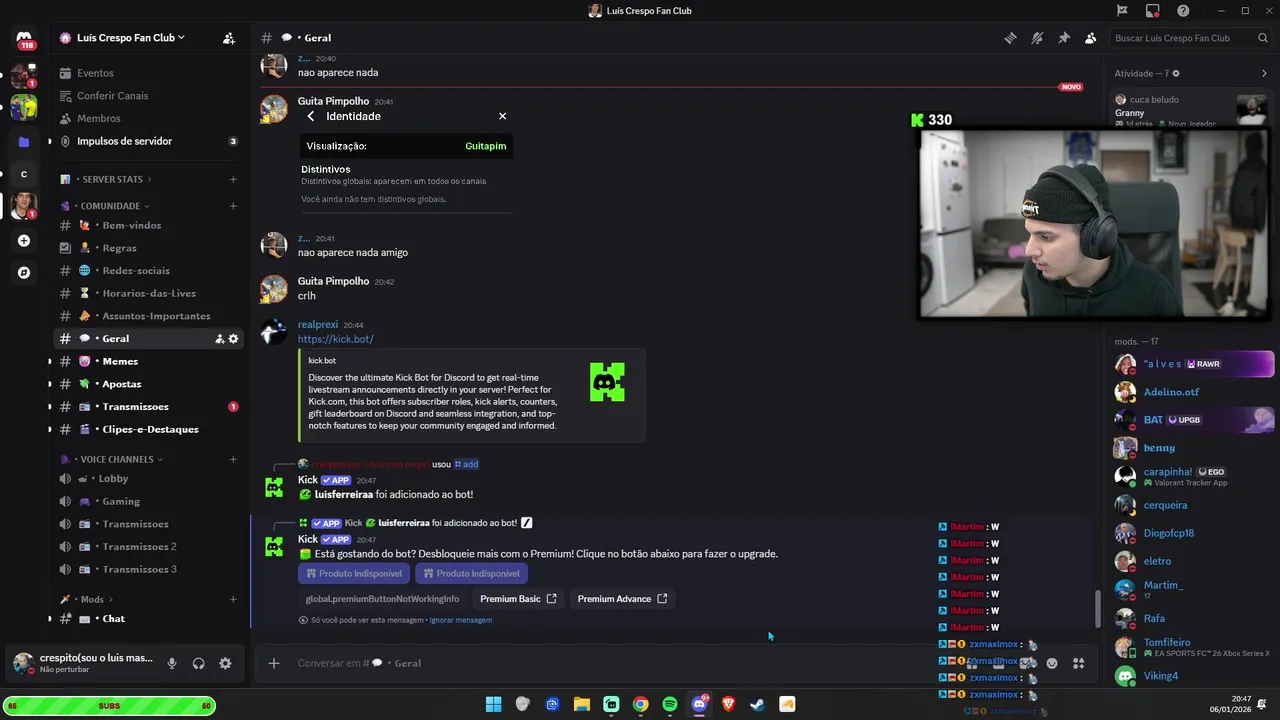Open the emoji picker in message bar

(1052, 663)
